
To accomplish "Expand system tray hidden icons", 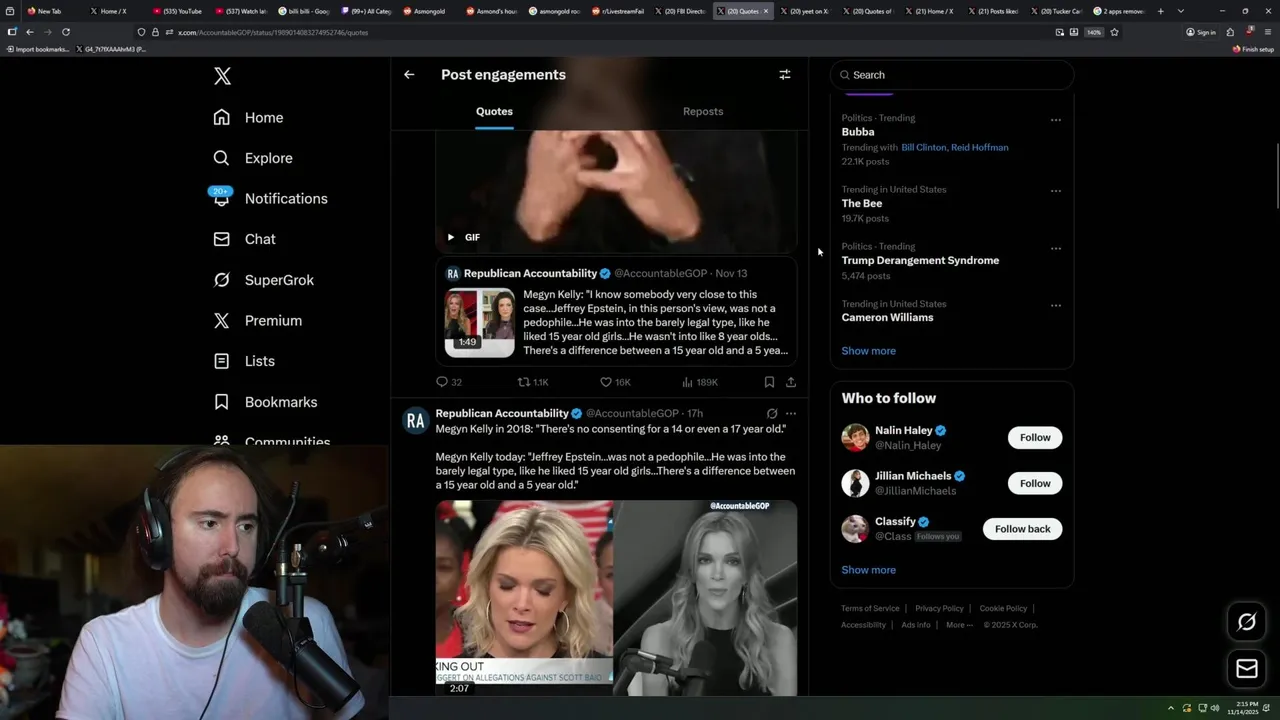I will 1170,708.
